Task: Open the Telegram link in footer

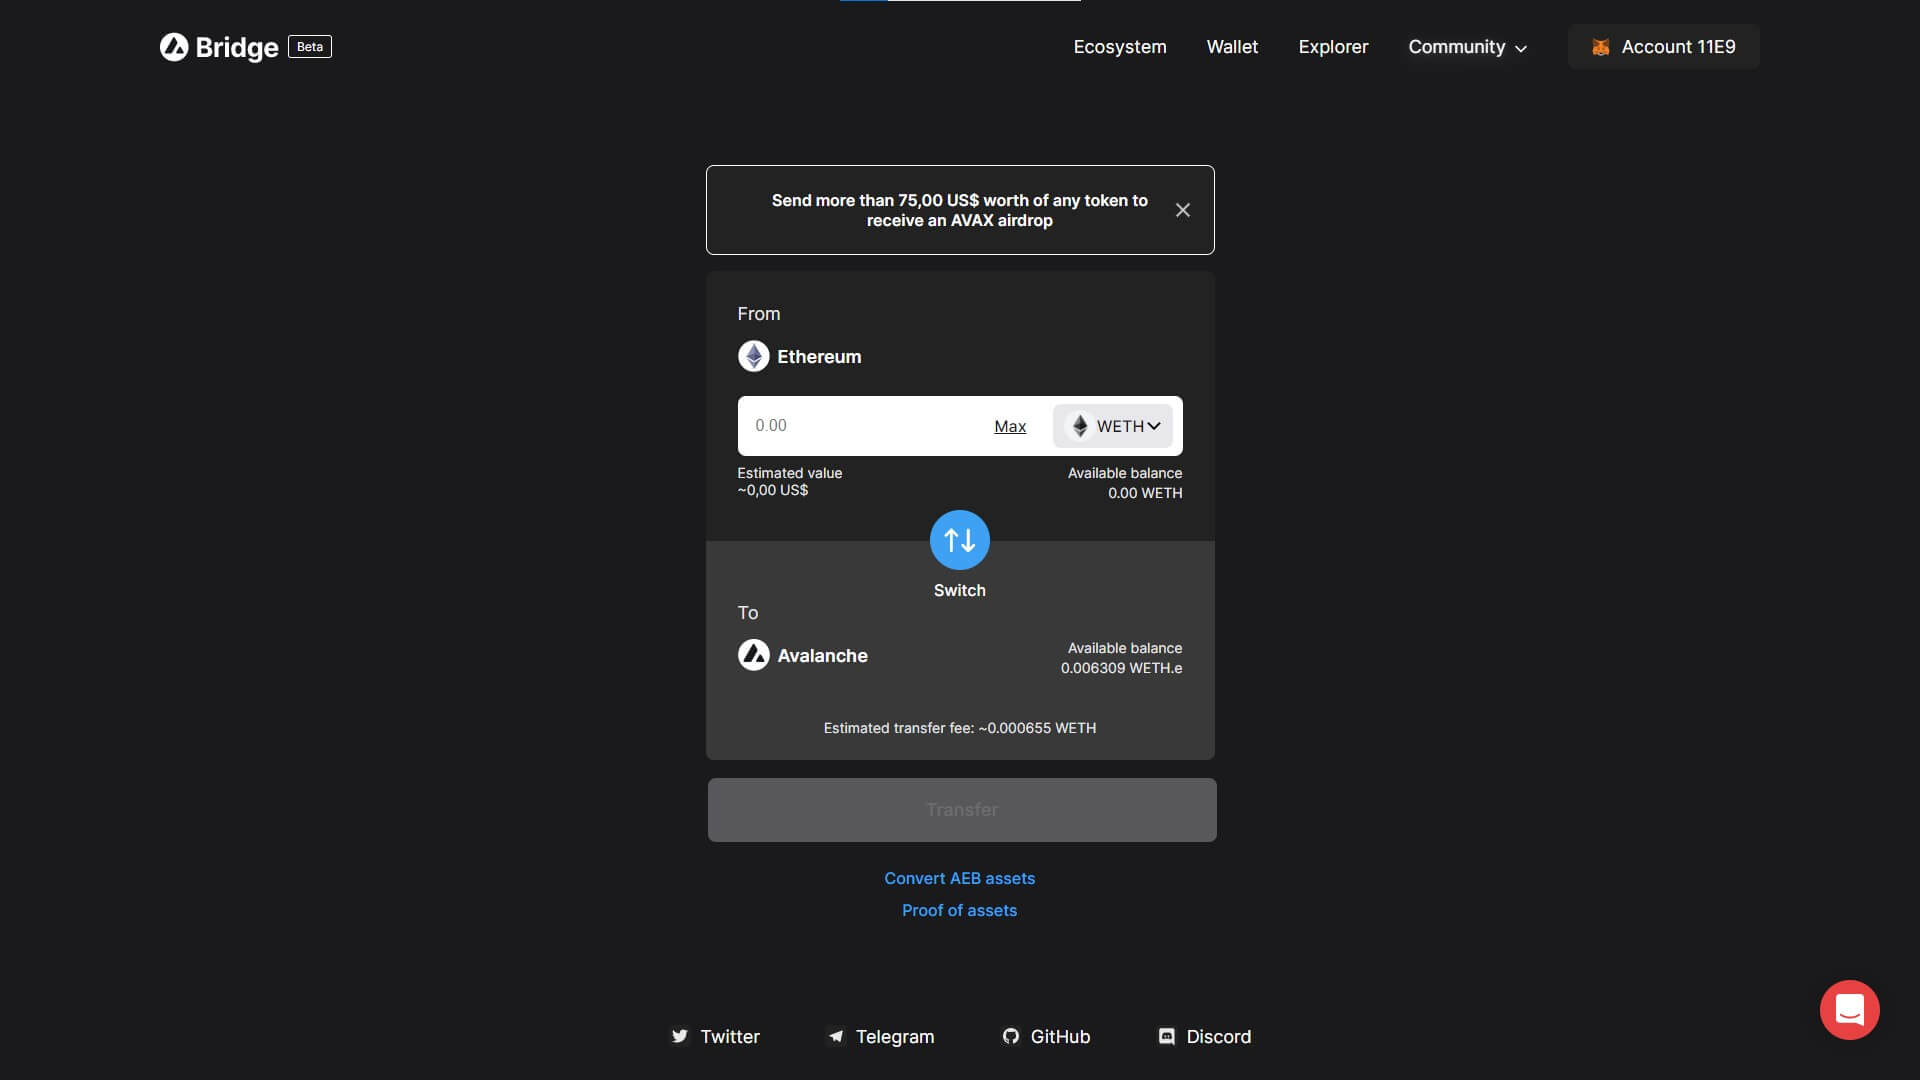Action: pyautogui.click(x=881, y=1036)
